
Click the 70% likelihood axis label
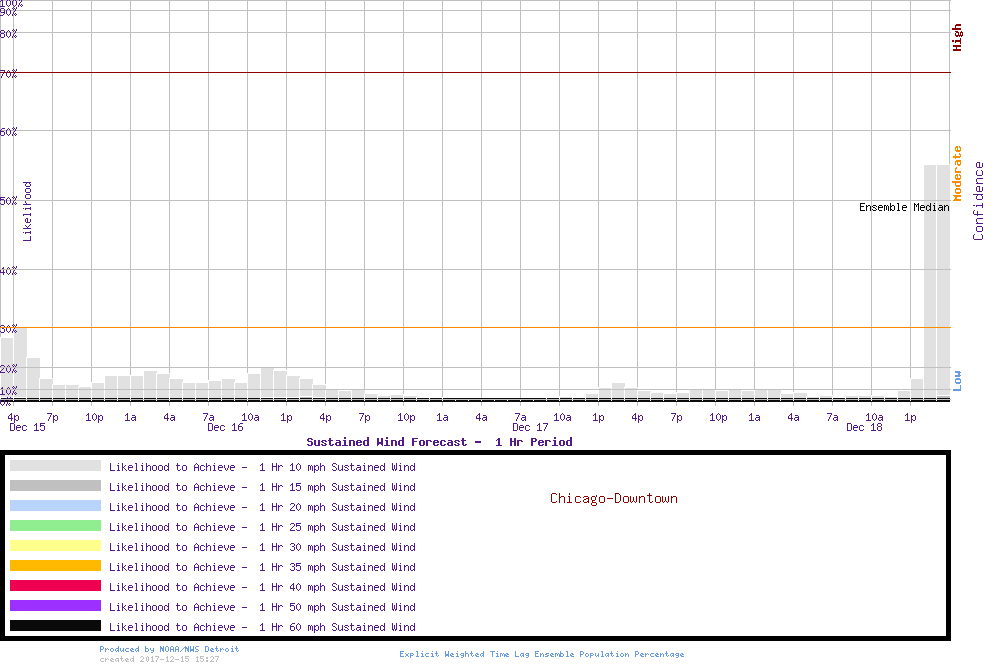click(x=9, y=75)
